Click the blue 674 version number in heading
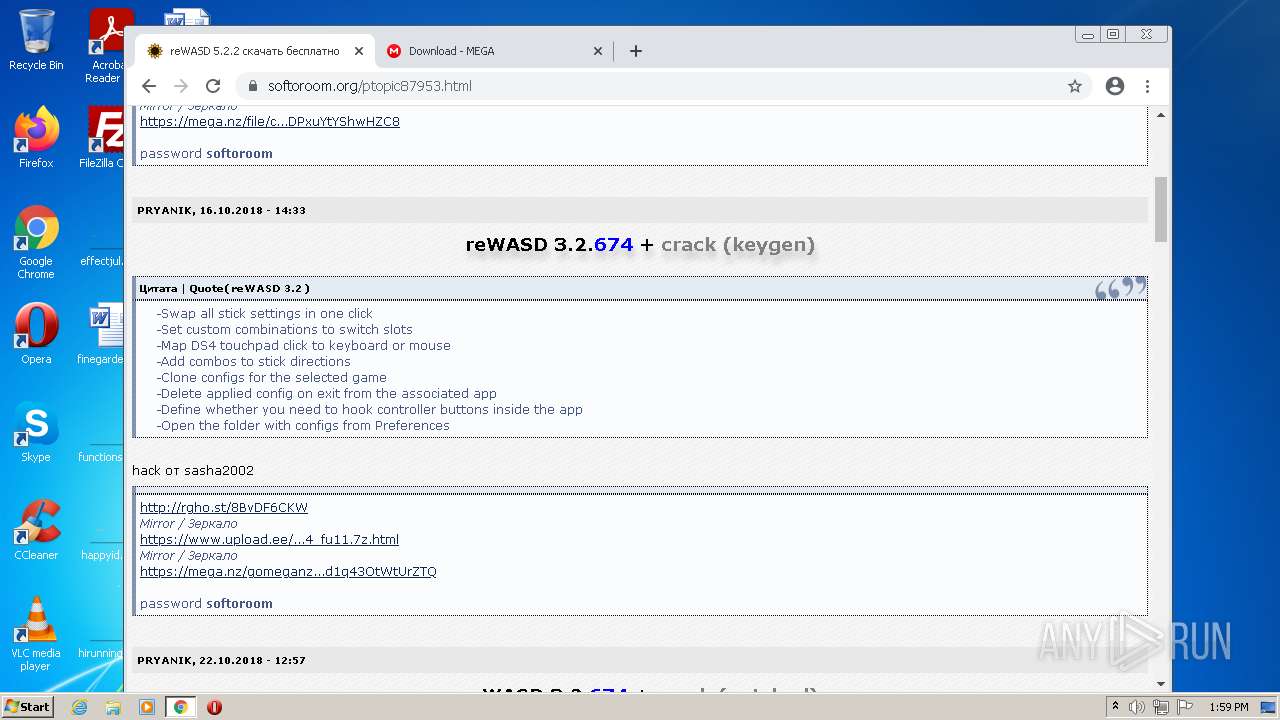Screen dimensions: 1280x720 613,245
